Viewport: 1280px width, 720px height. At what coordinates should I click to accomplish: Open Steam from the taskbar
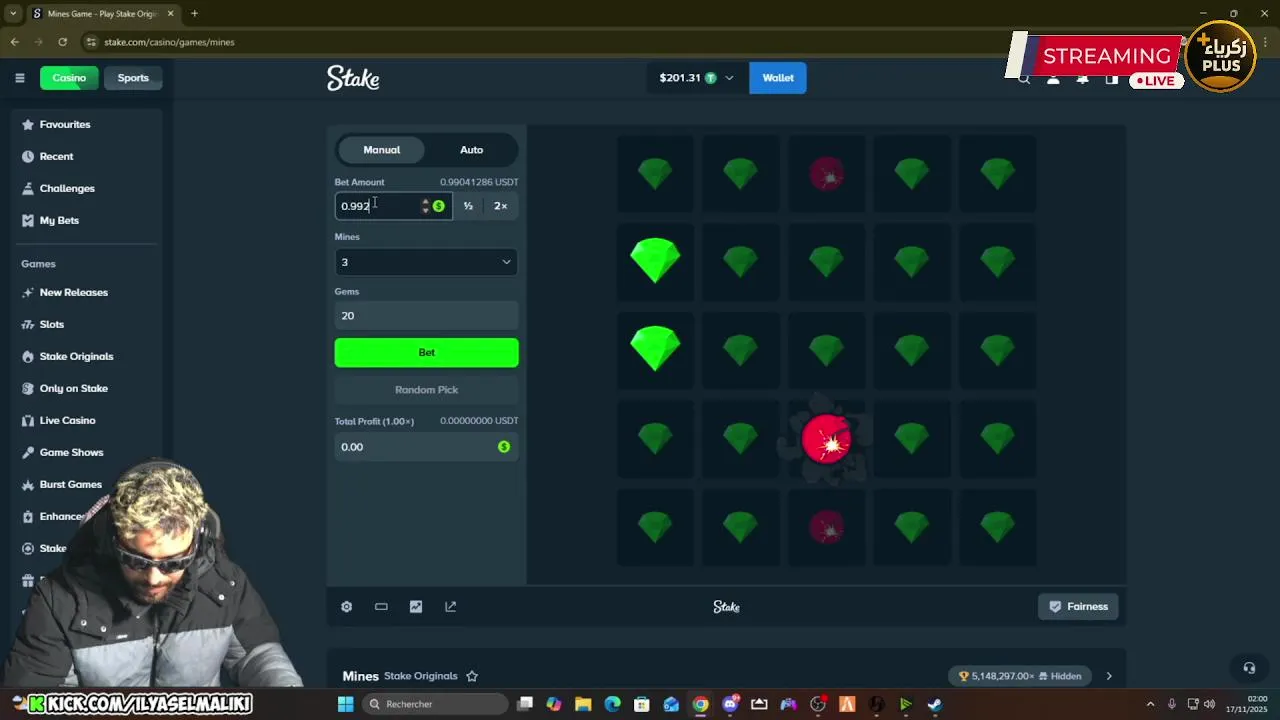[x=934, y=704]
